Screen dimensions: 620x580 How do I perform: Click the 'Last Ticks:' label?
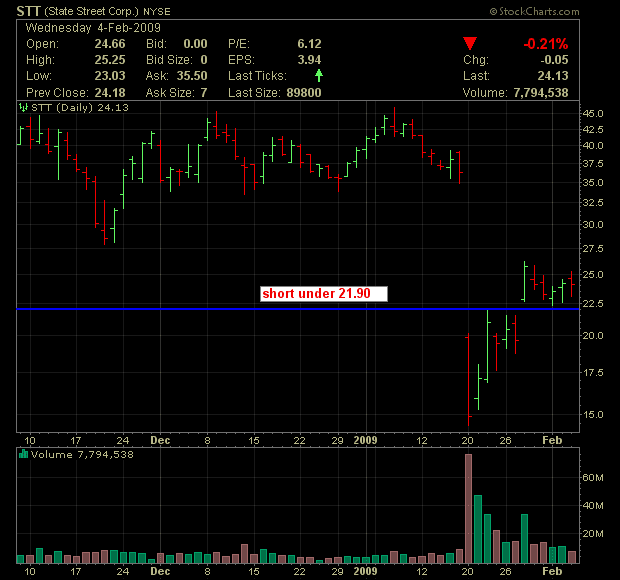tap(257, 76)
